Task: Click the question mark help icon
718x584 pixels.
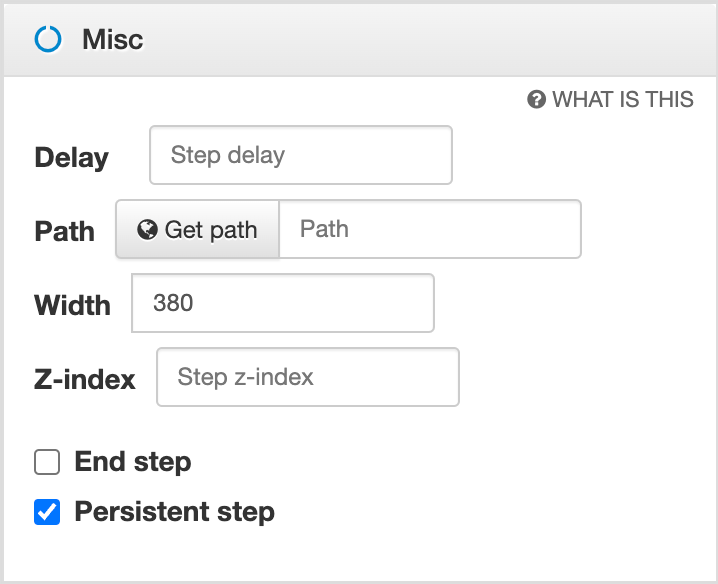Action: (537, 99)
